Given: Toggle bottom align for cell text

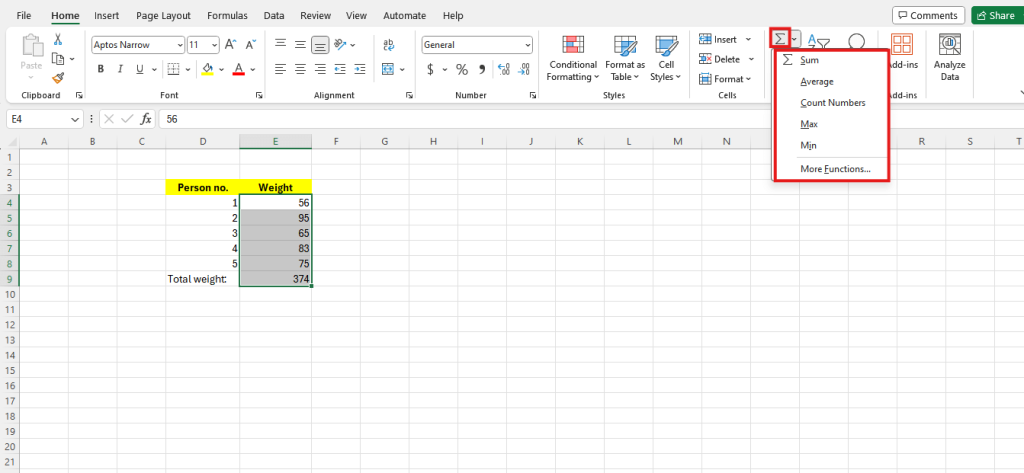Looking at the screenshot, I should tap(319, 44).
